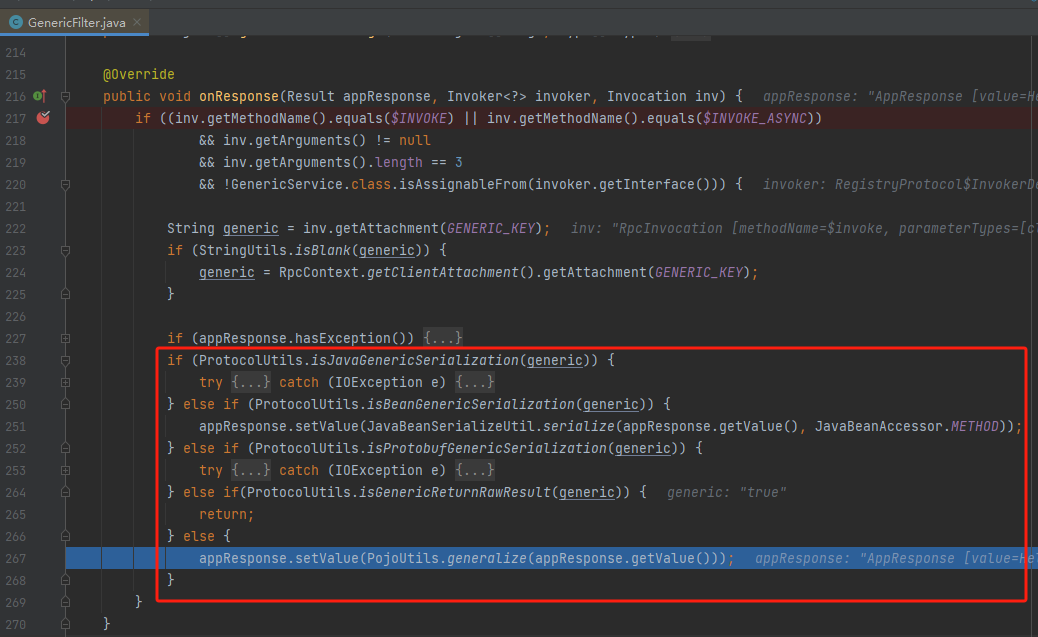1038x637 pixels.
Task: Toggle the breakpoint on line 217
Action: coord(43,118)
